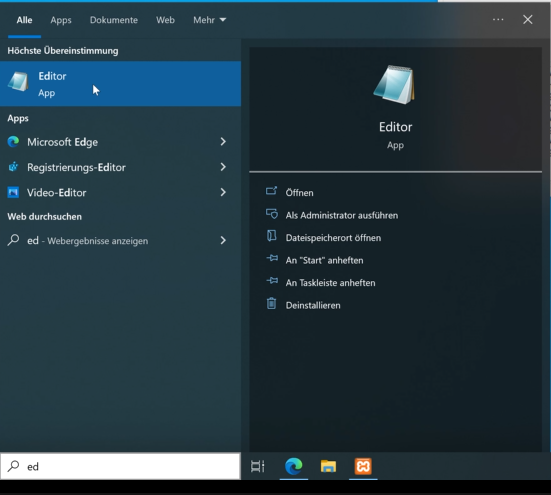The height and width of the screenshot is (495, 551).
Task: Choose Dateispeicherort öffnen
Action: coord(333,237)
